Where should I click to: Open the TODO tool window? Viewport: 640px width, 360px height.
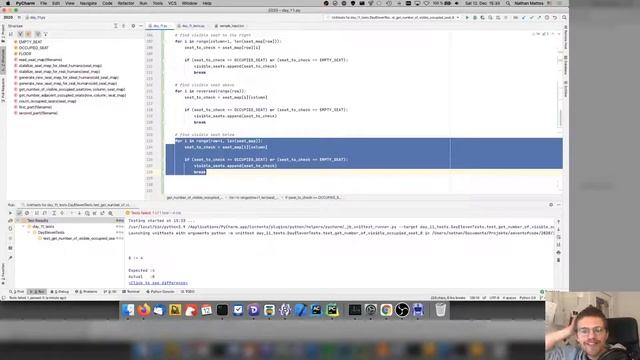coord(187,292)
